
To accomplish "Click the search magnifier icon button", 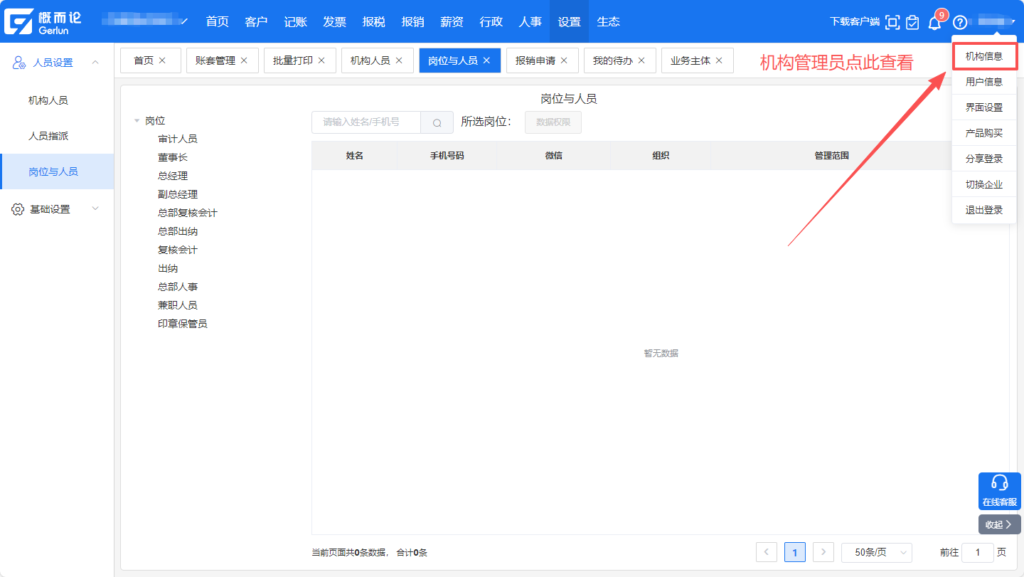I will pos(437,122).
